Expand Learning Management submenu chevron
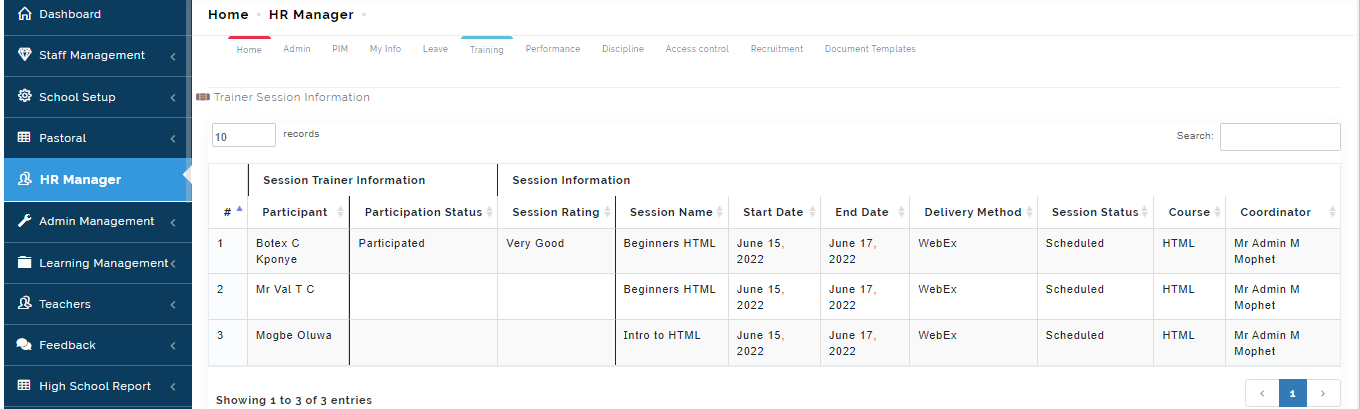 [x=173, y=264]
